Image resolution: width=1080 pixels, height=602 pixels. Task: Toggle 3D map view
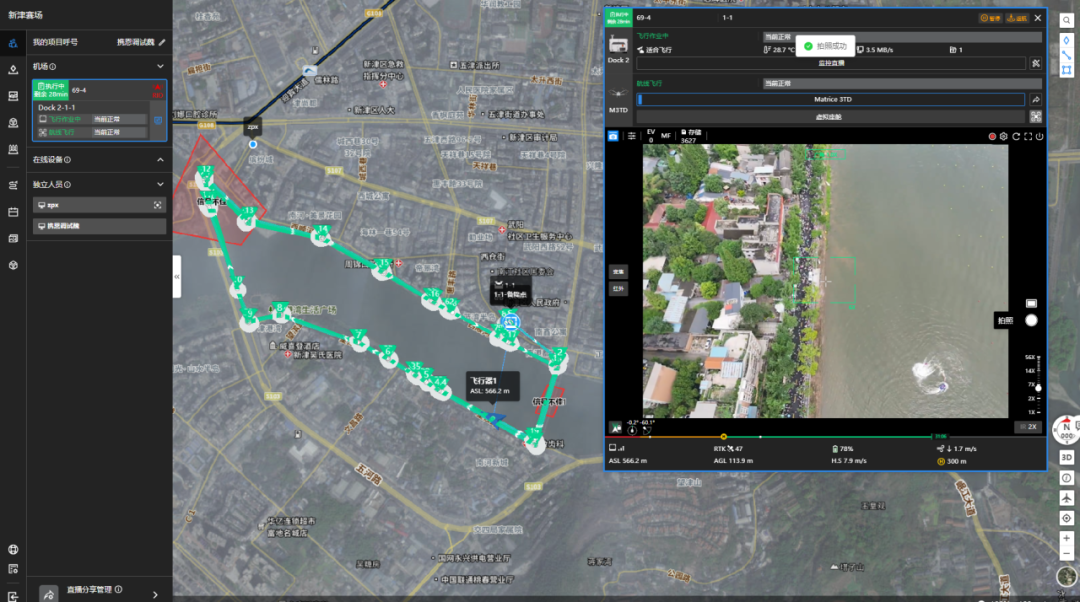[x=1067, y=457]
